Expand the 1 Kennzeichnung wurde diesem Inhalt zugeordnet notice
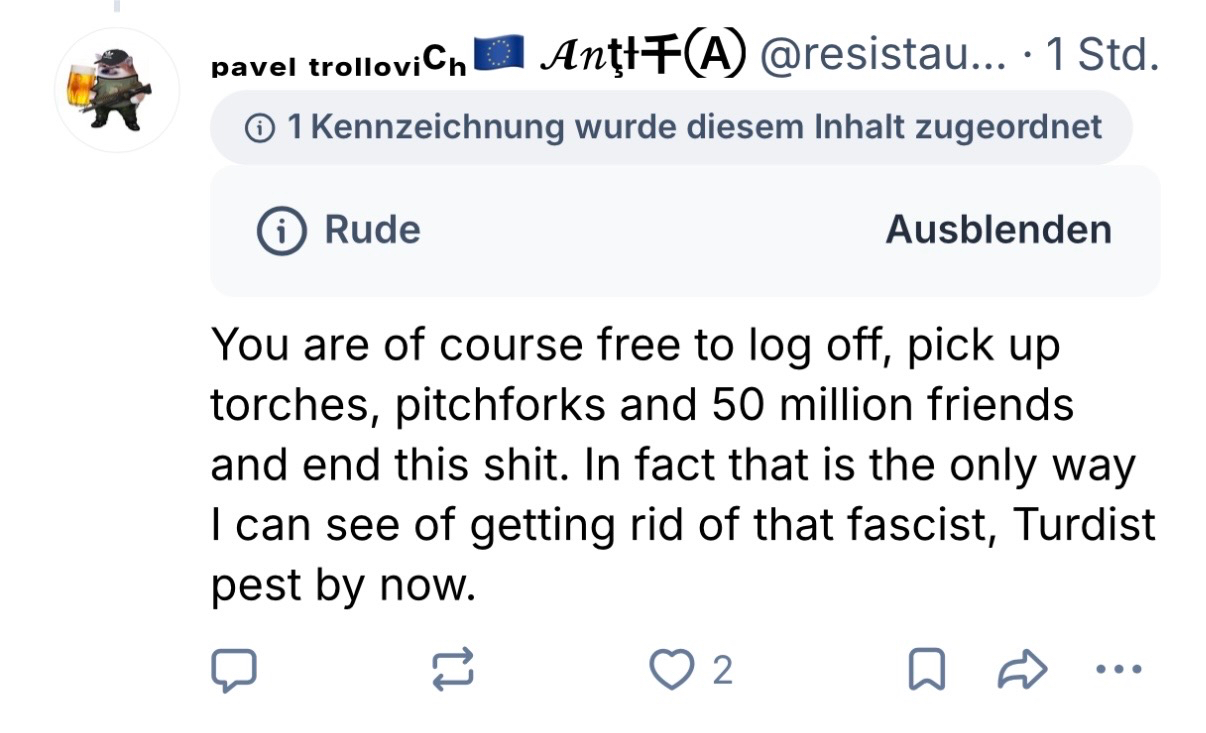The height and width of the screenshot is (733, 1206). pyautogui.click(x=670, y=128)
